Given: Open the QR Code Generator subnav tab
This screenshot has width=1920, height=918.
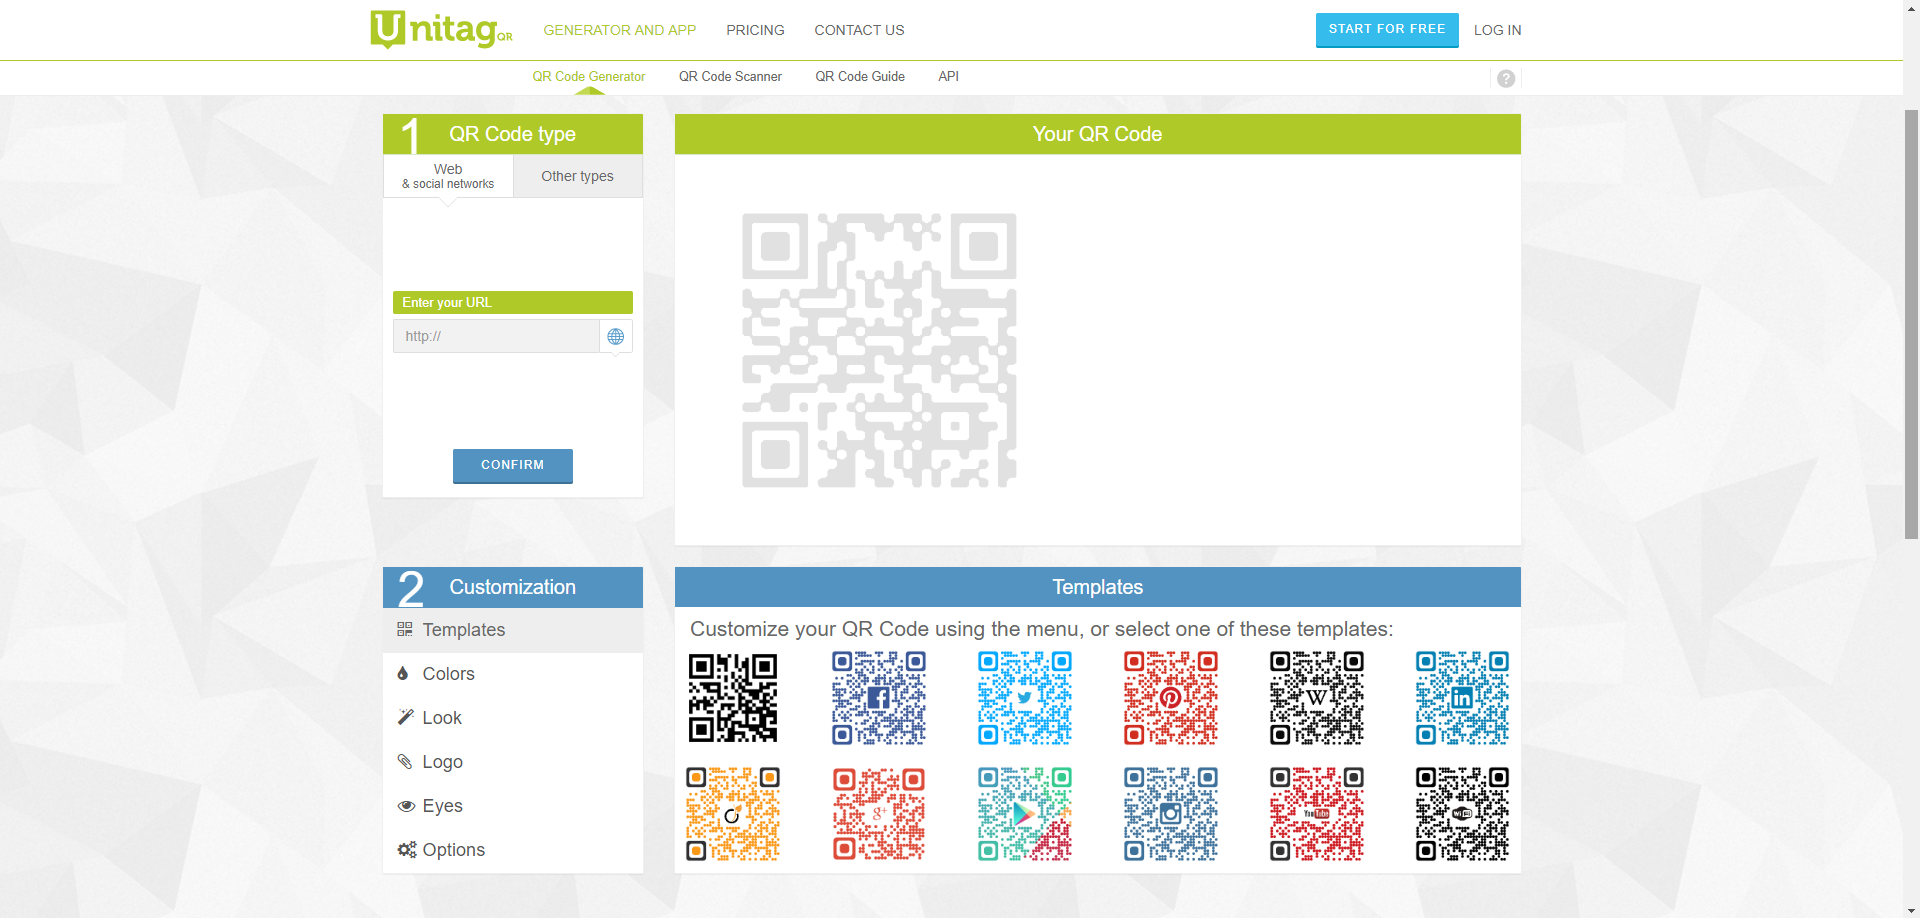Looking at the screenshot, I should [x=589, y=76].
